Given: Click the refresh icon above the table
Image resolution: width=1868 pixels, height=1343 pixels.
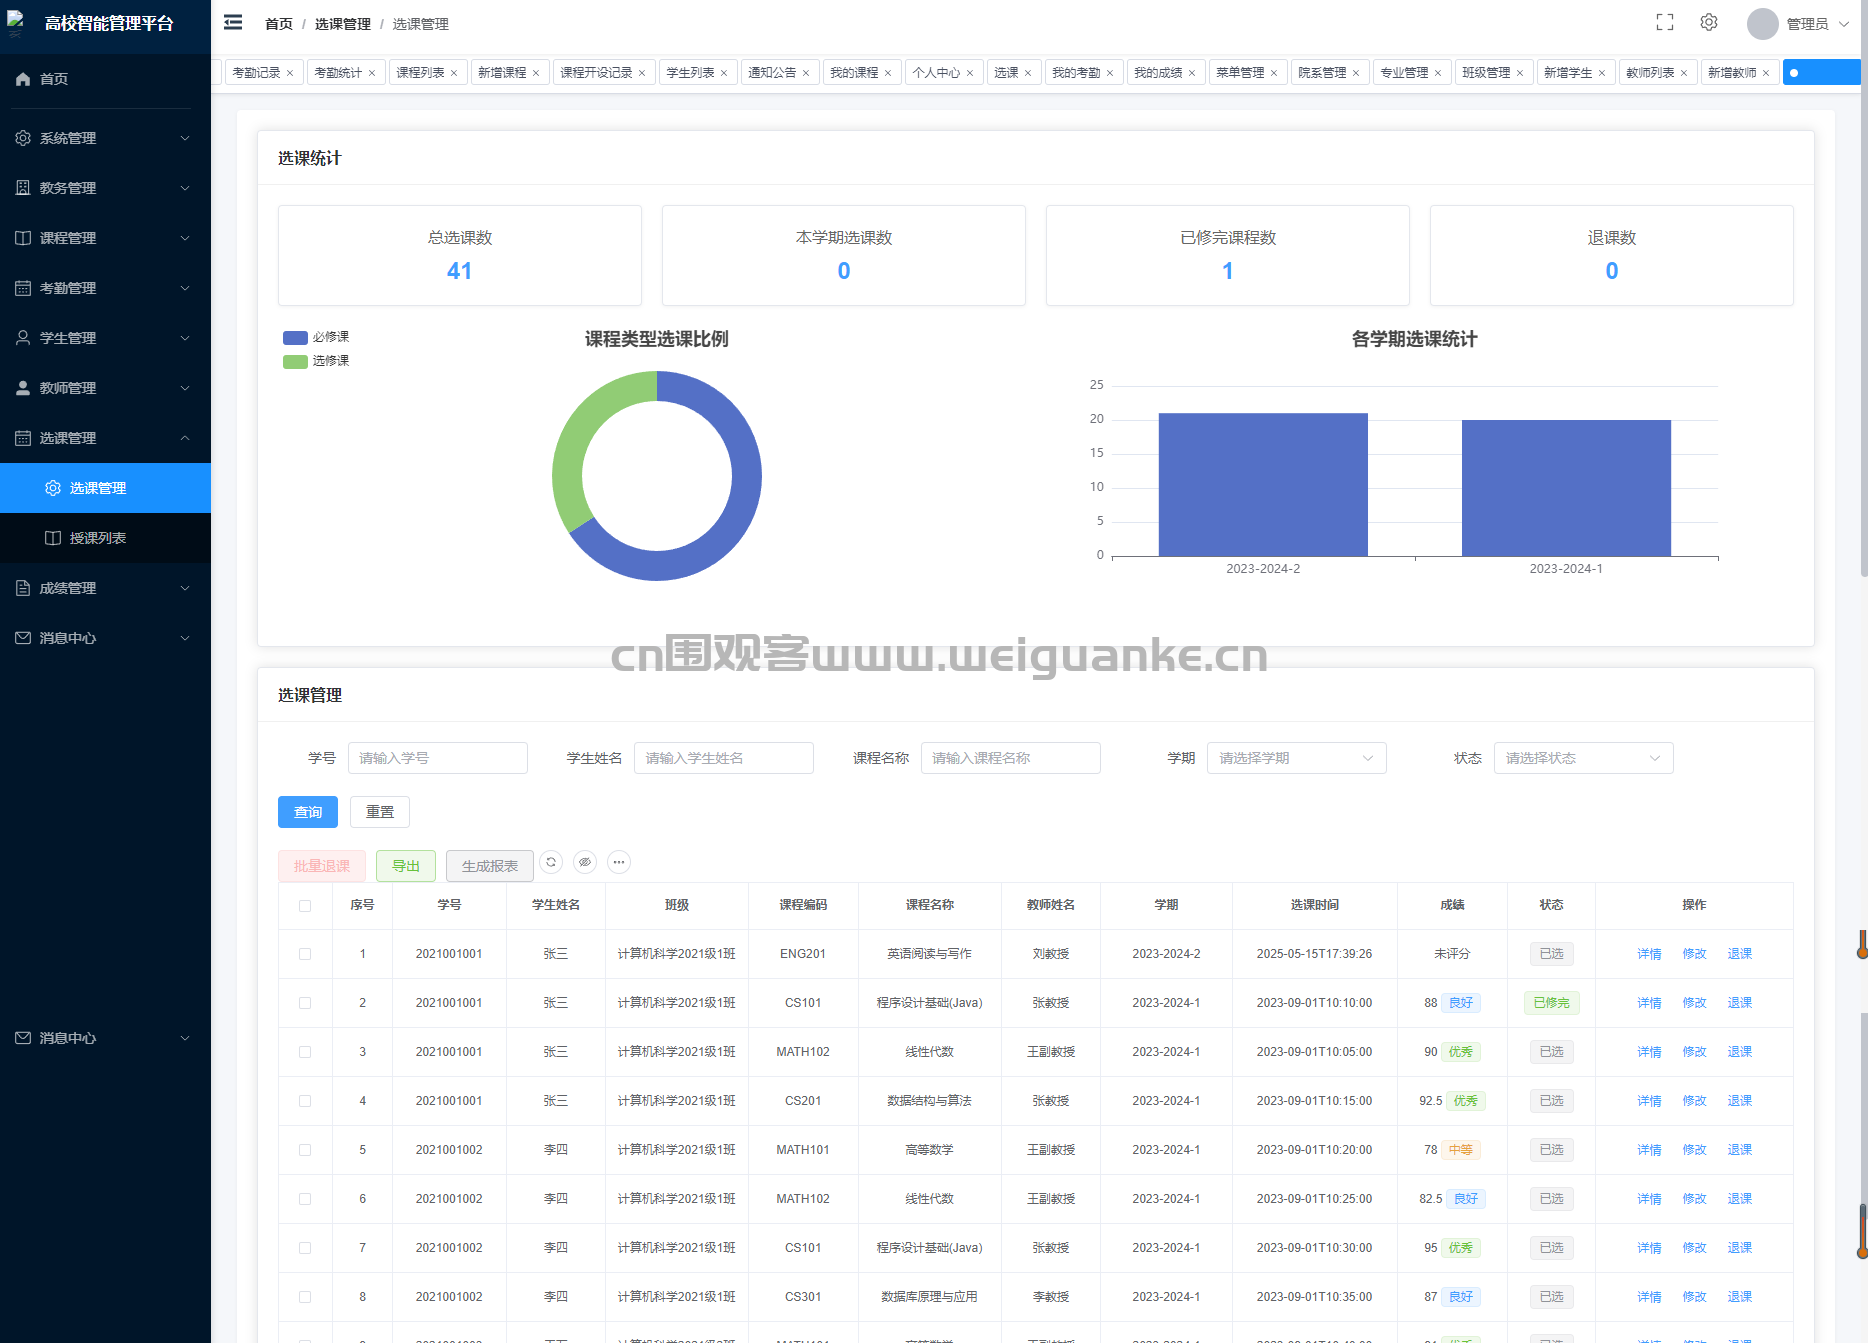Looking at the screenshot, I should click(x=551, y=862).
